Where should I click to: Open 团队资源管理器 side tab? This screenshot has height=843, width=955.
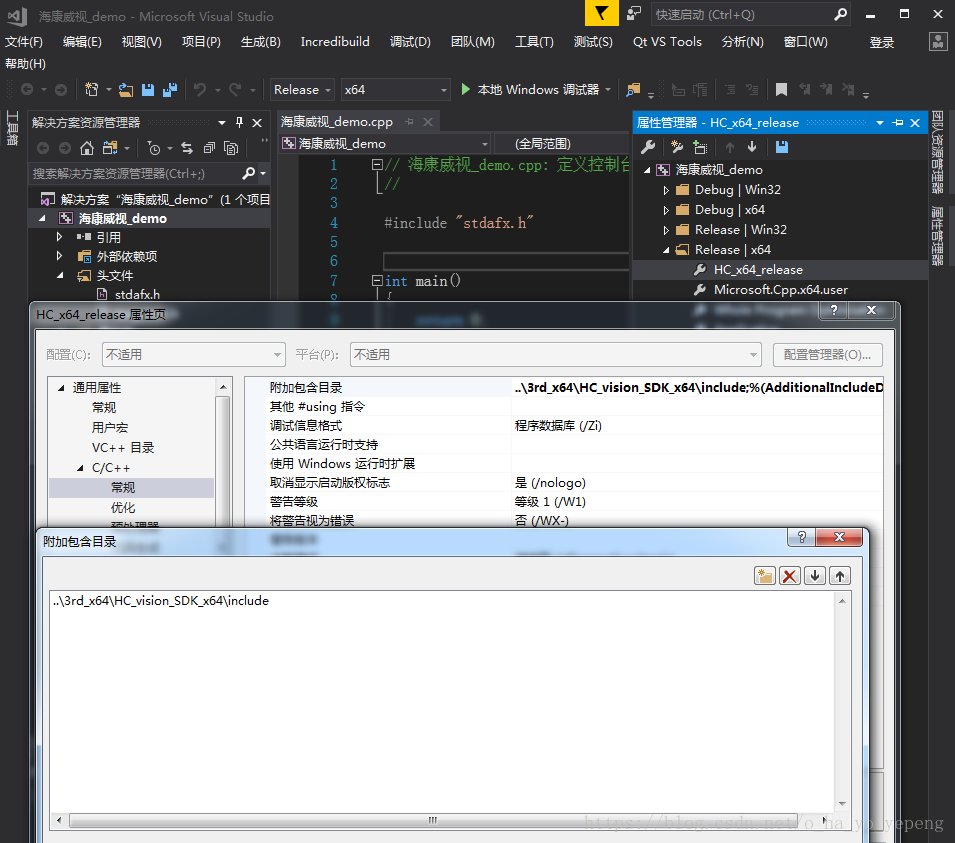(x=938, y=152)
